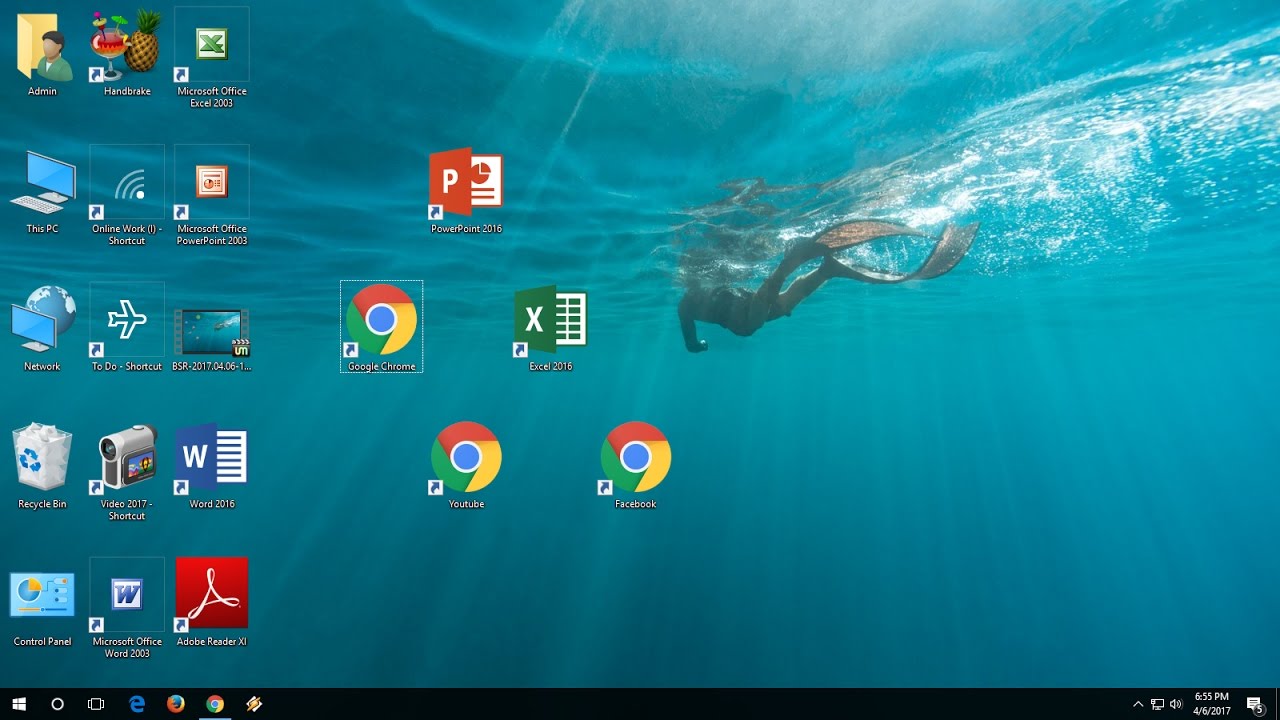Open Cortana search circle in taskbar
The image size is (1280, 720).
(x=57, y=704)
